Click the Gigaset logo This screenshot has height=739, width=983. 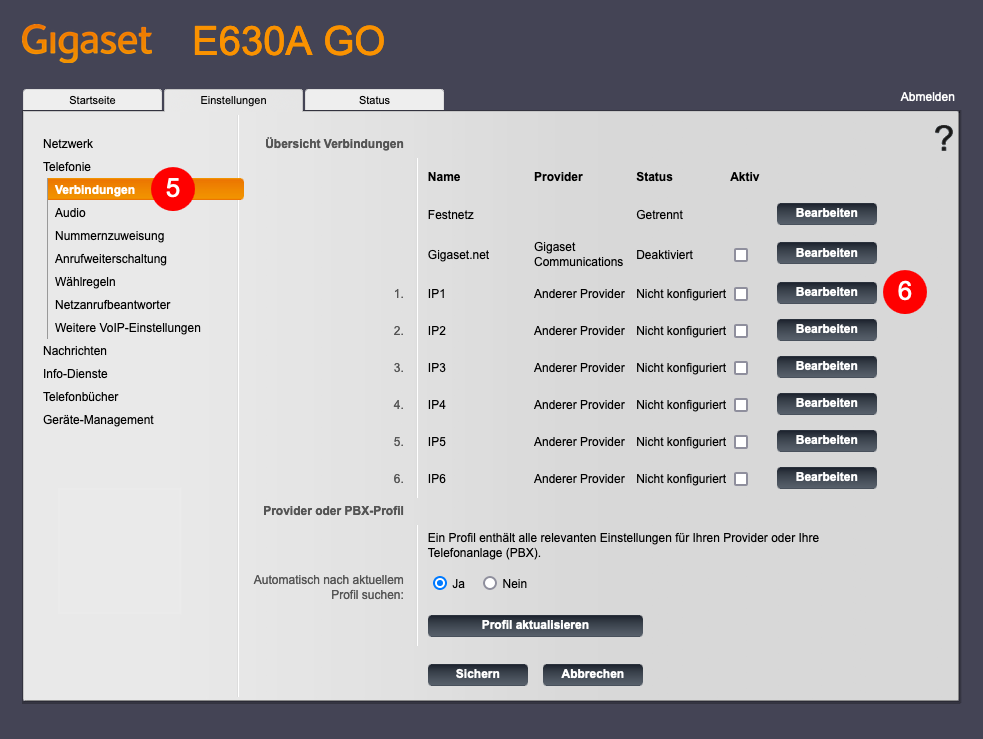click(x=87, y=42)
